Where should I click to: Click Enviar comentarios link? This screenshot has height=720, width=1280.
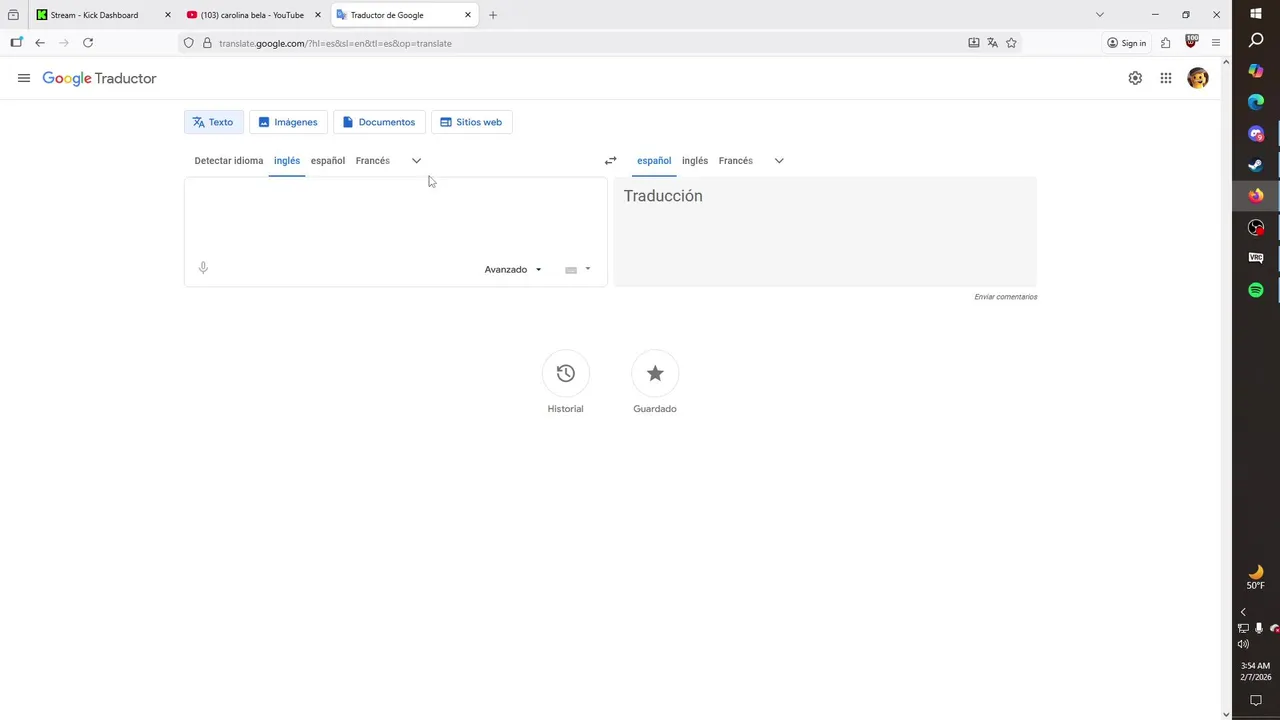[x=1006, y=297]
